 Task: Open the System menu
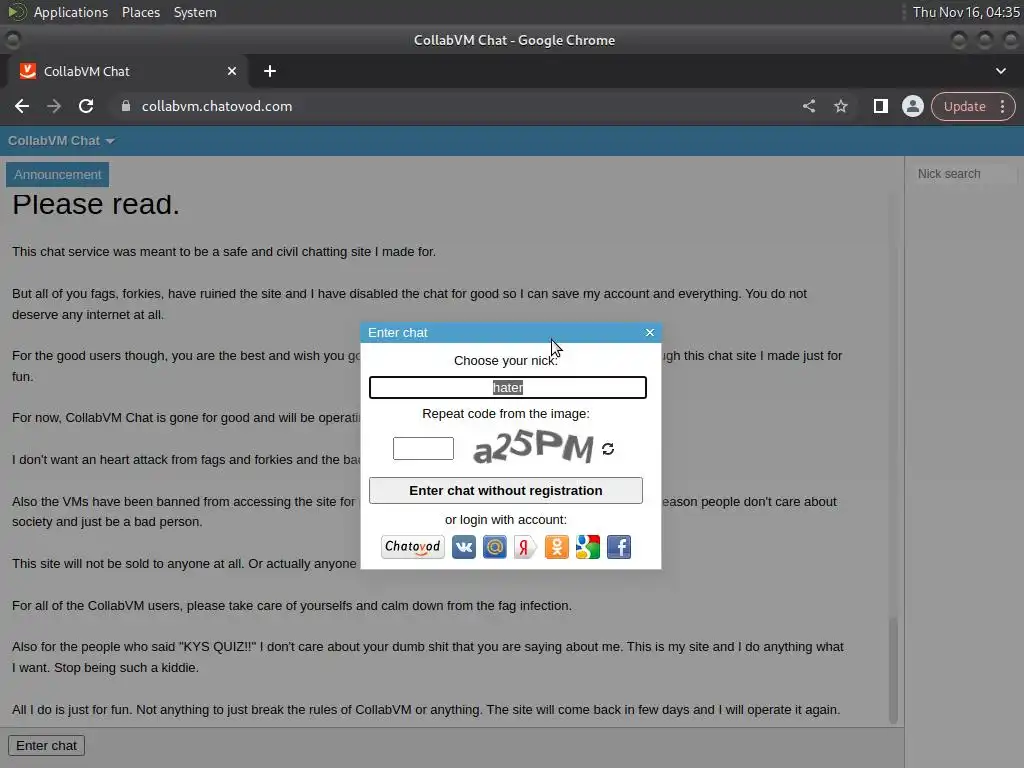click(195, 12)
